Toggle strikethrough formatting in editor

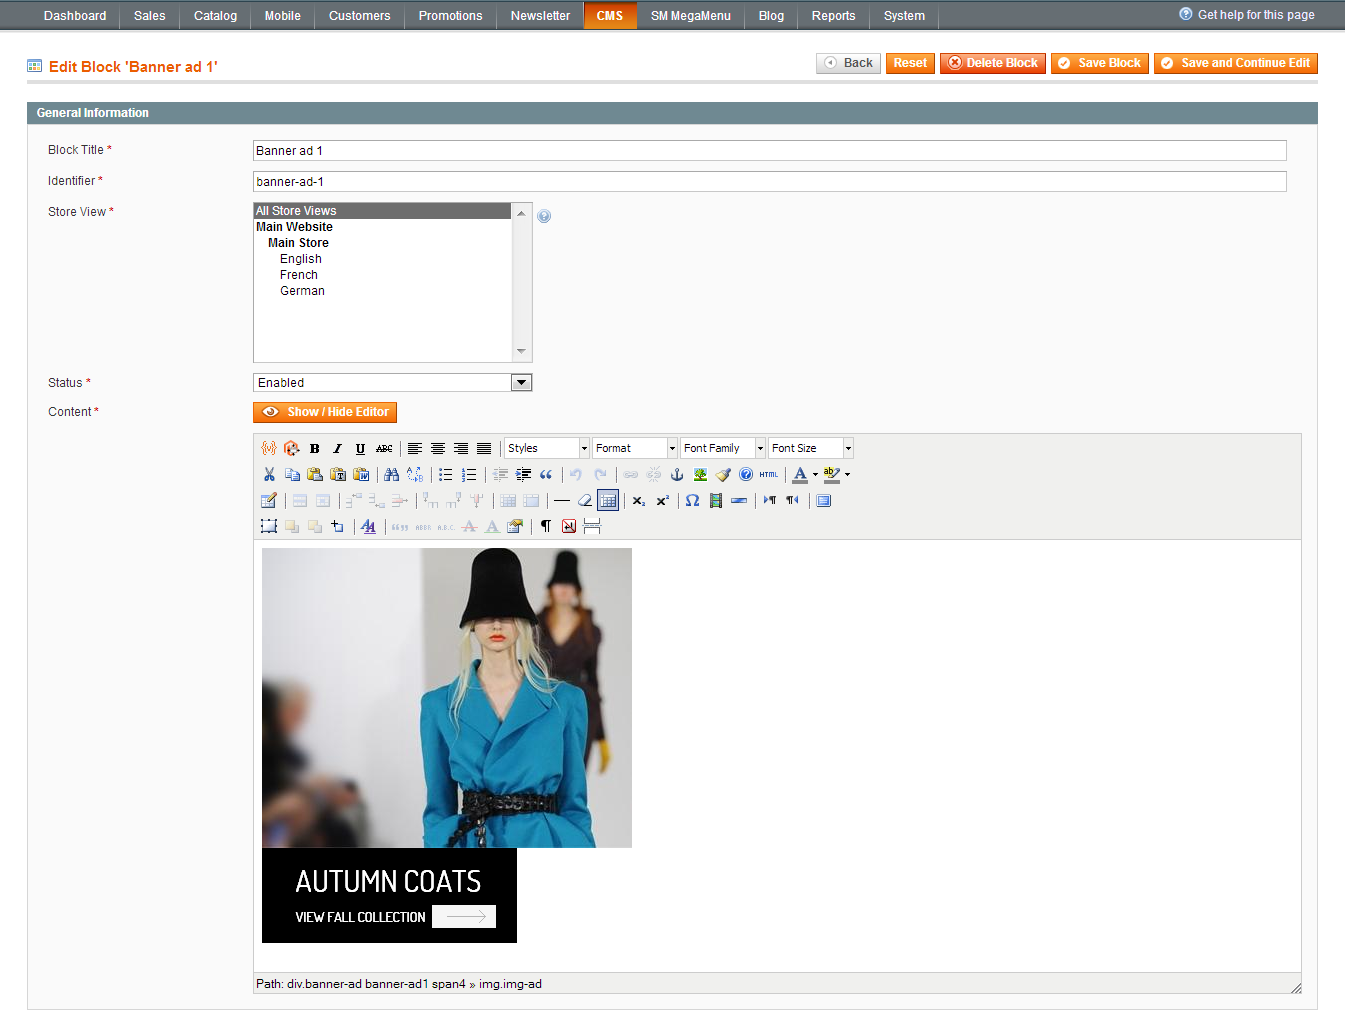(x=384, y=448)
